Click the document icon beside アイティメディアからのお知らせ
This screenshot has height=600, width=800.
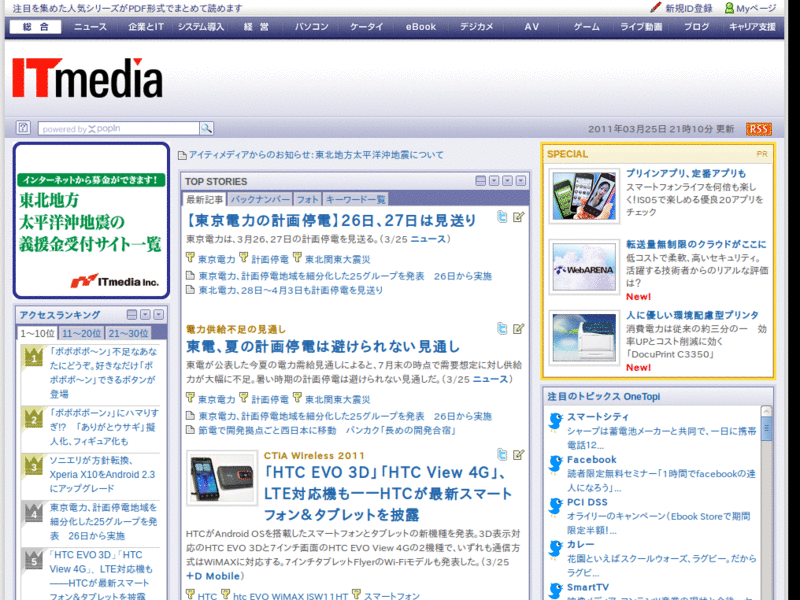pyautogui.click(x=182, y=155)
